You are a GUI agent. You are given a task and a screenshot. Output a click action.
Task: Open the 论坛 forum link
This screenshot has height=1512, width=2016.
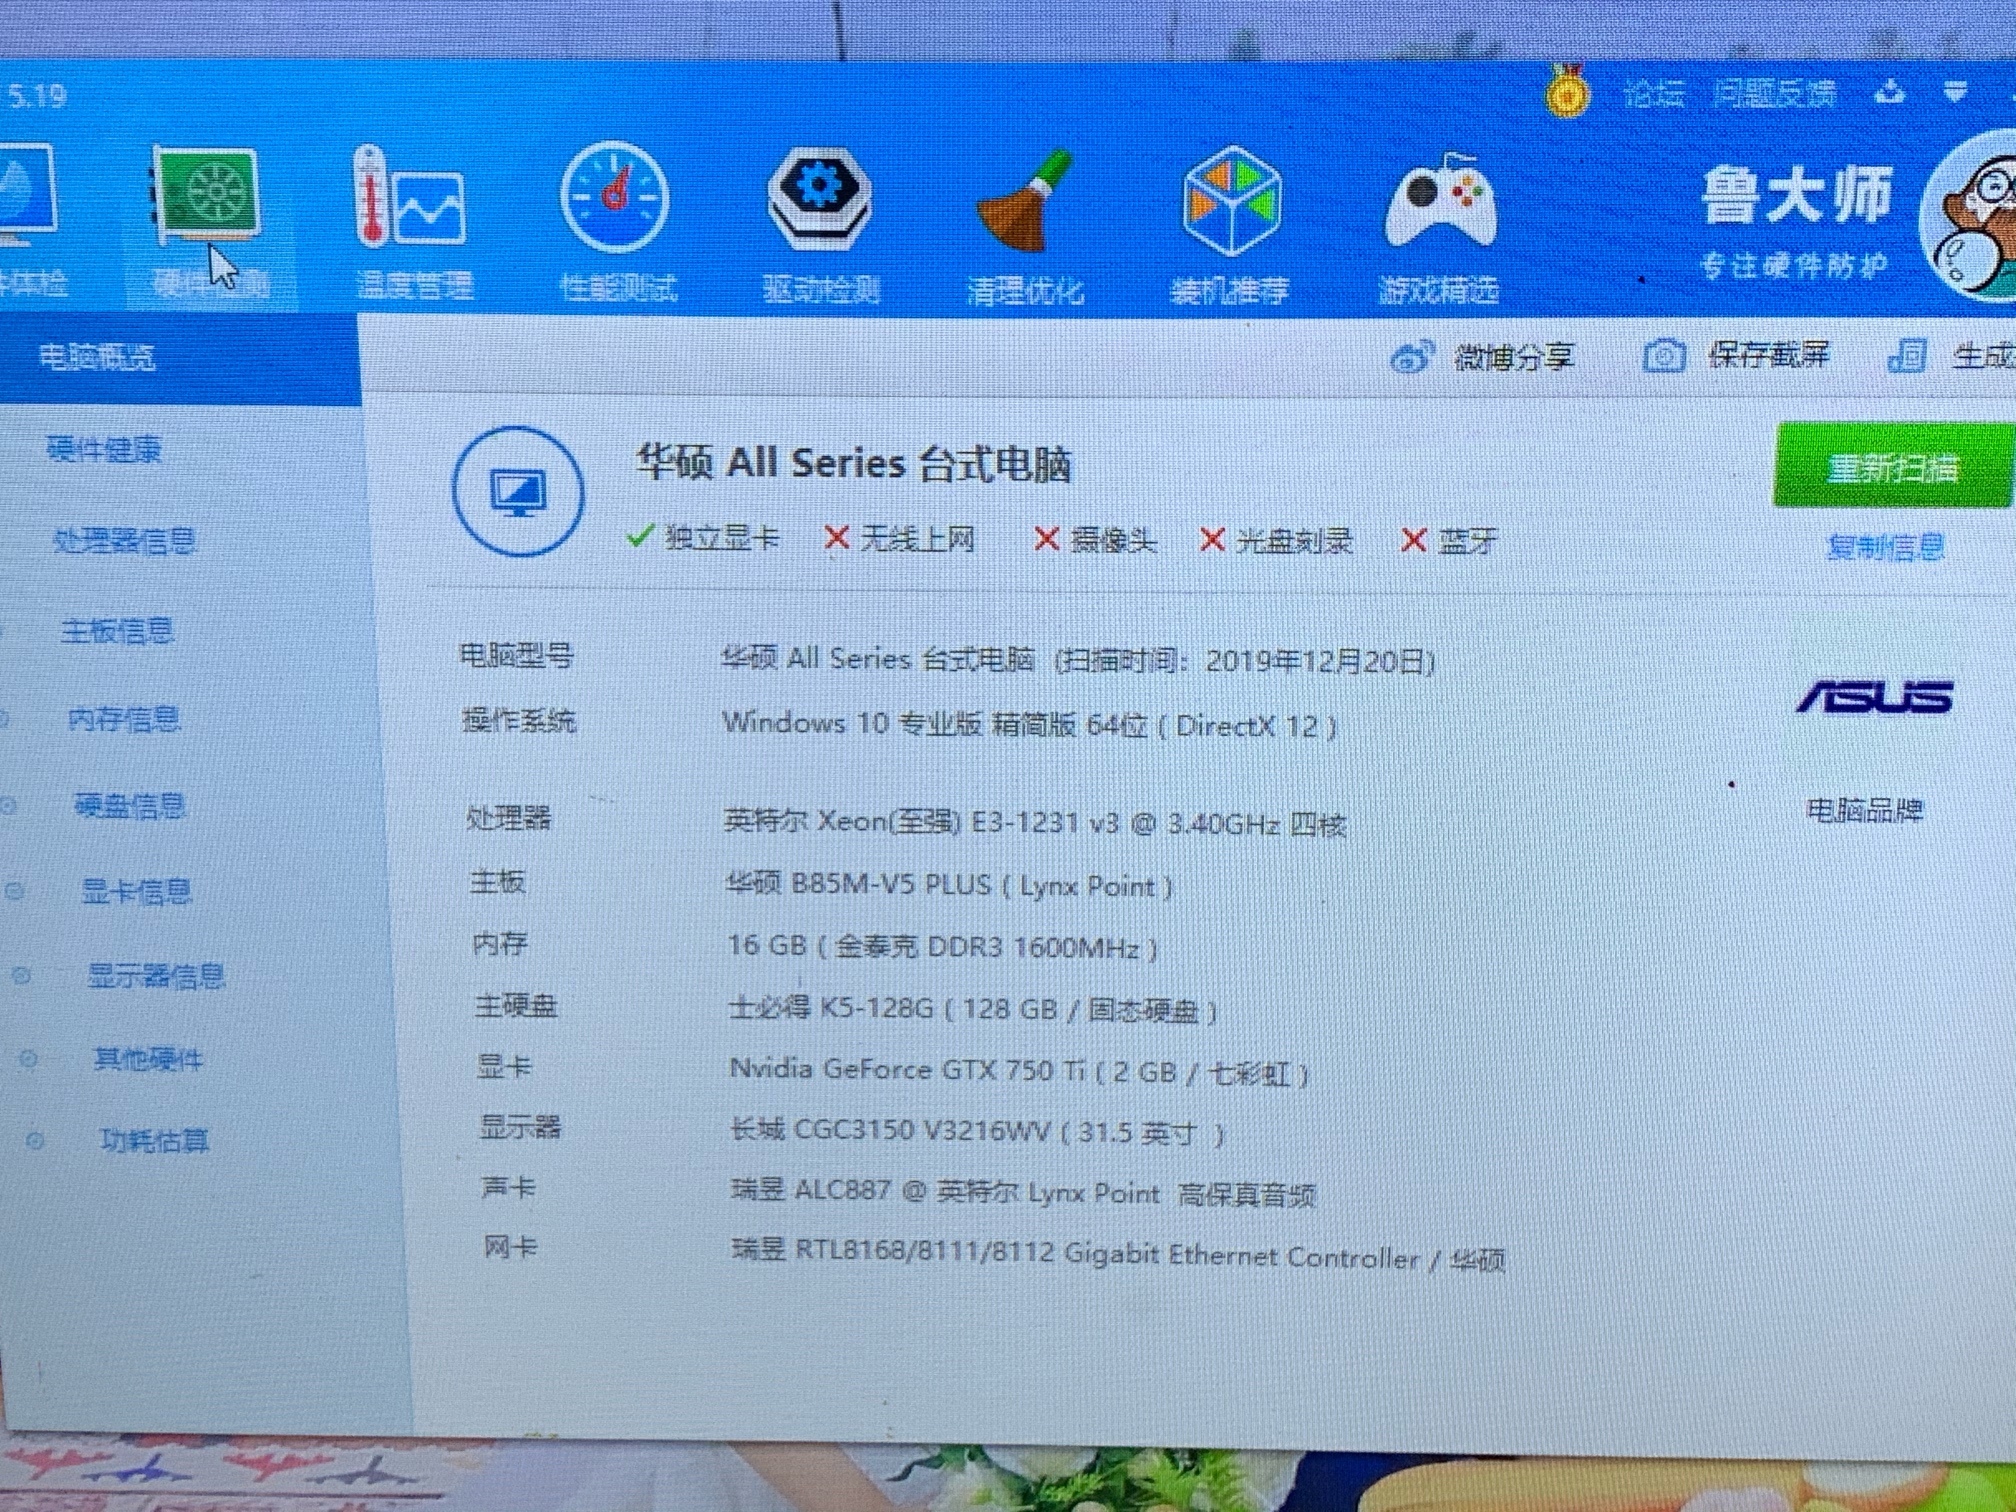pos(1653,94)
